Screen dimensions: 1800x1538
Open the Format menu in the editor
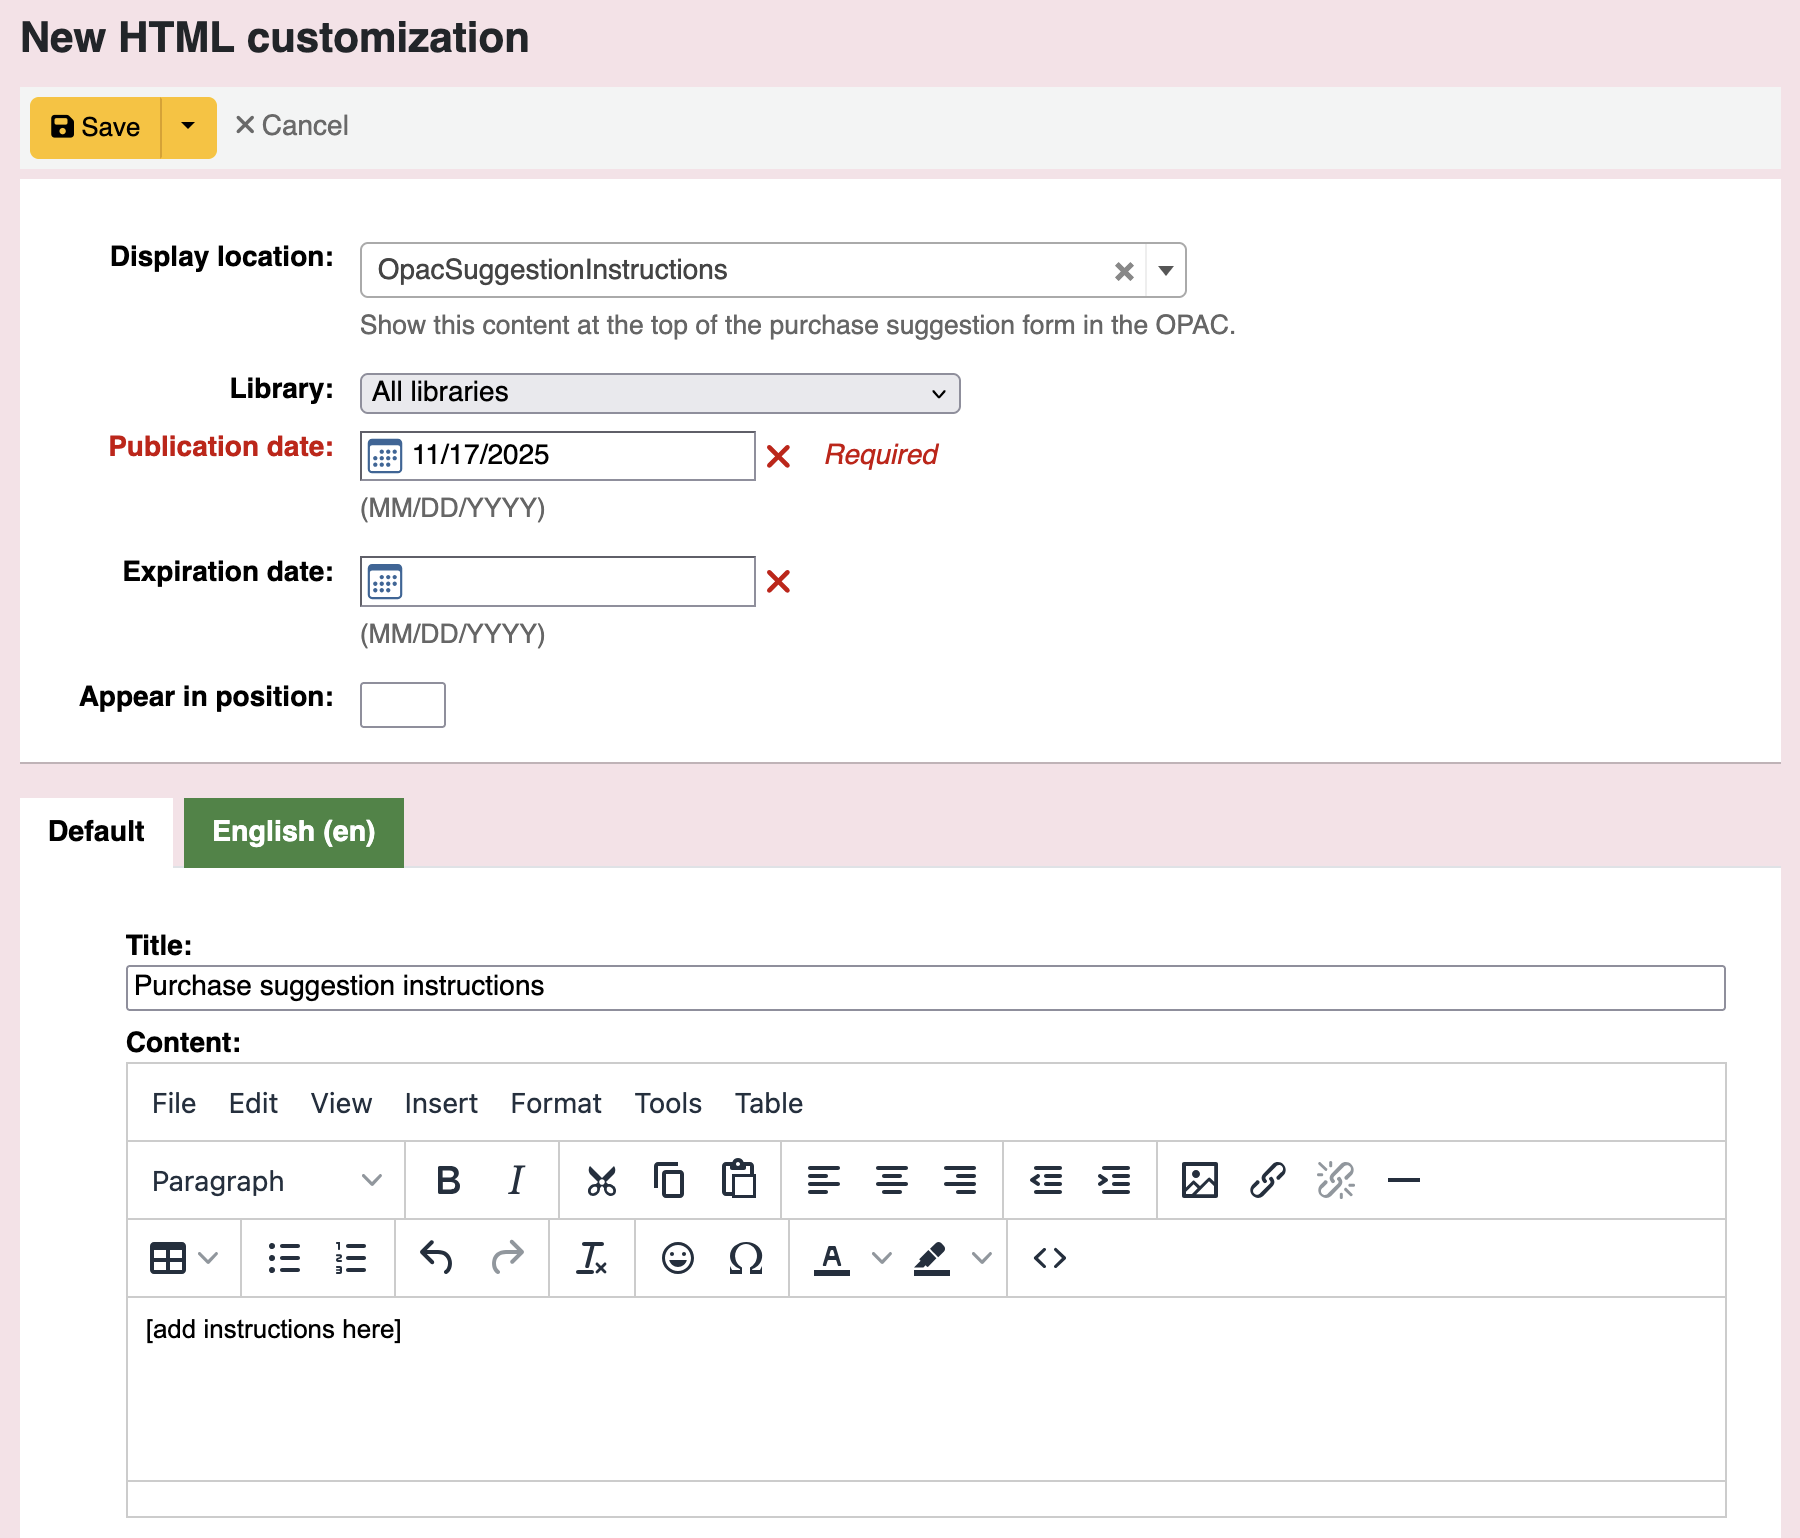pos(555,1103)
